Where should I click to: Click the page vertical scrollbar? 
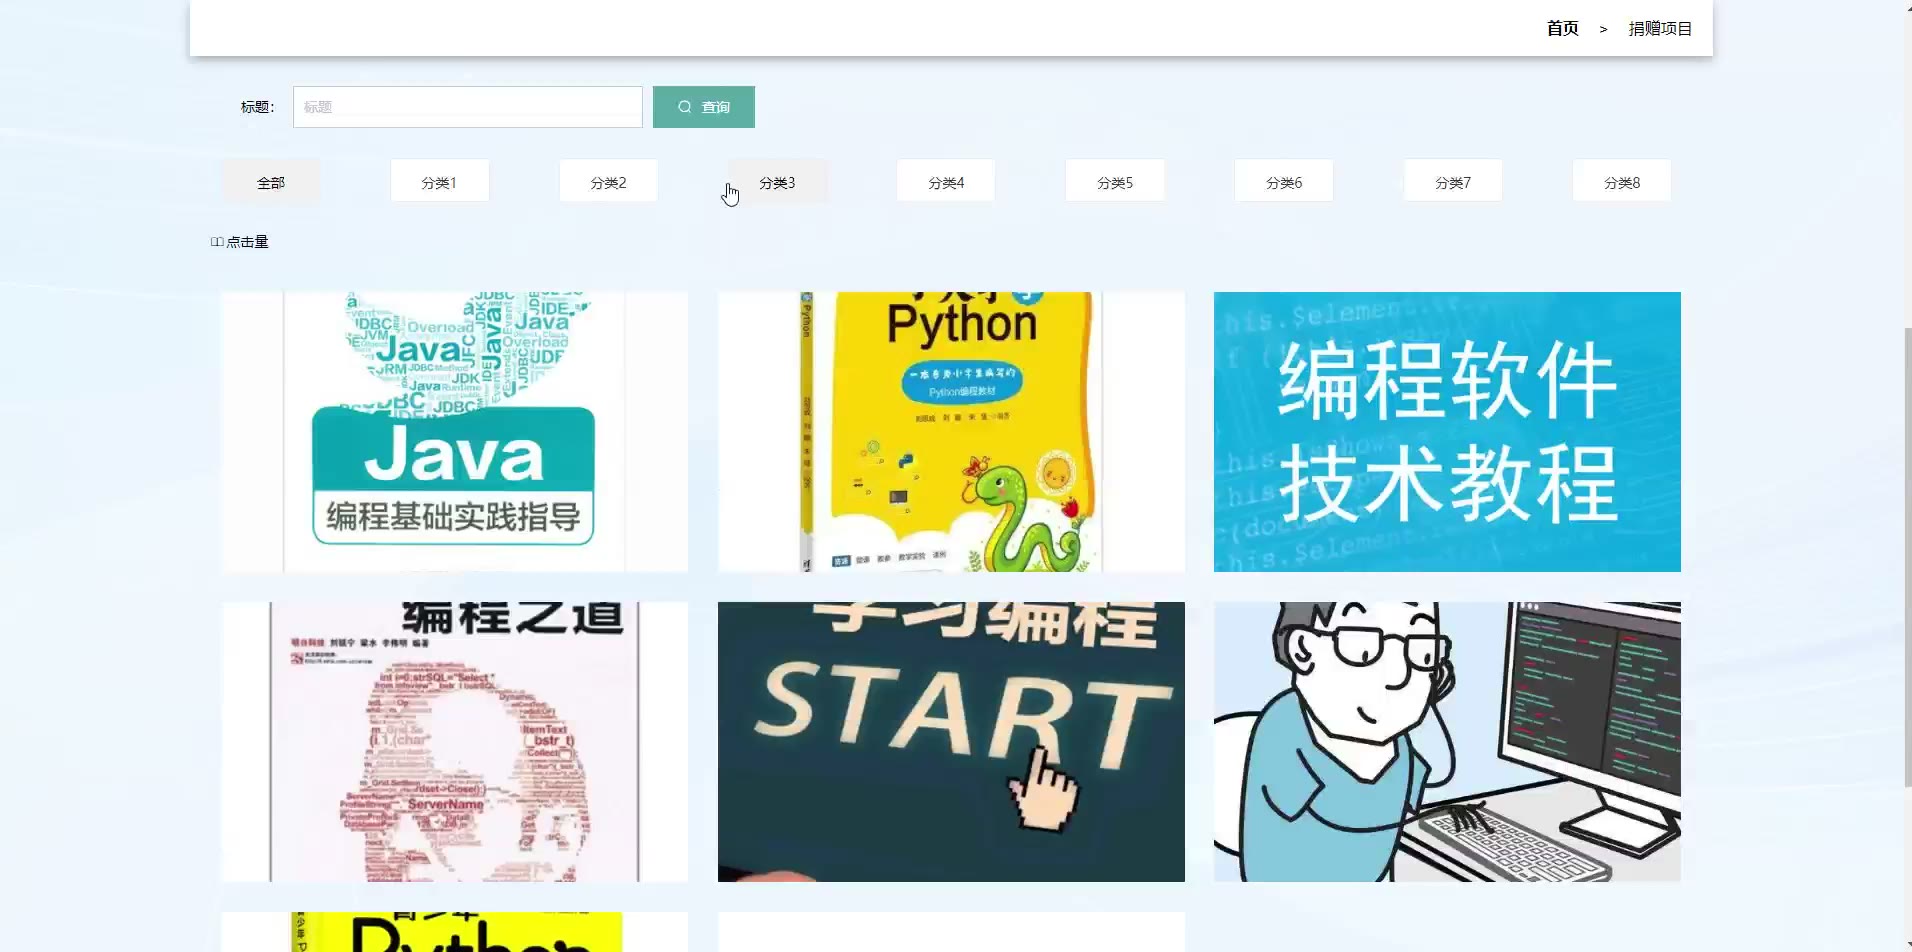tap(1906, 556)
